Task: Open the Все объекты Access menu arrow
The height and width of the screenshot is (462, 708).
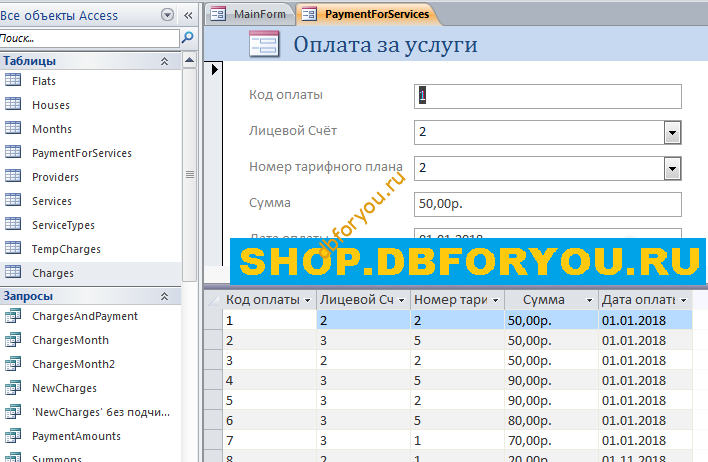Action: 168,15
